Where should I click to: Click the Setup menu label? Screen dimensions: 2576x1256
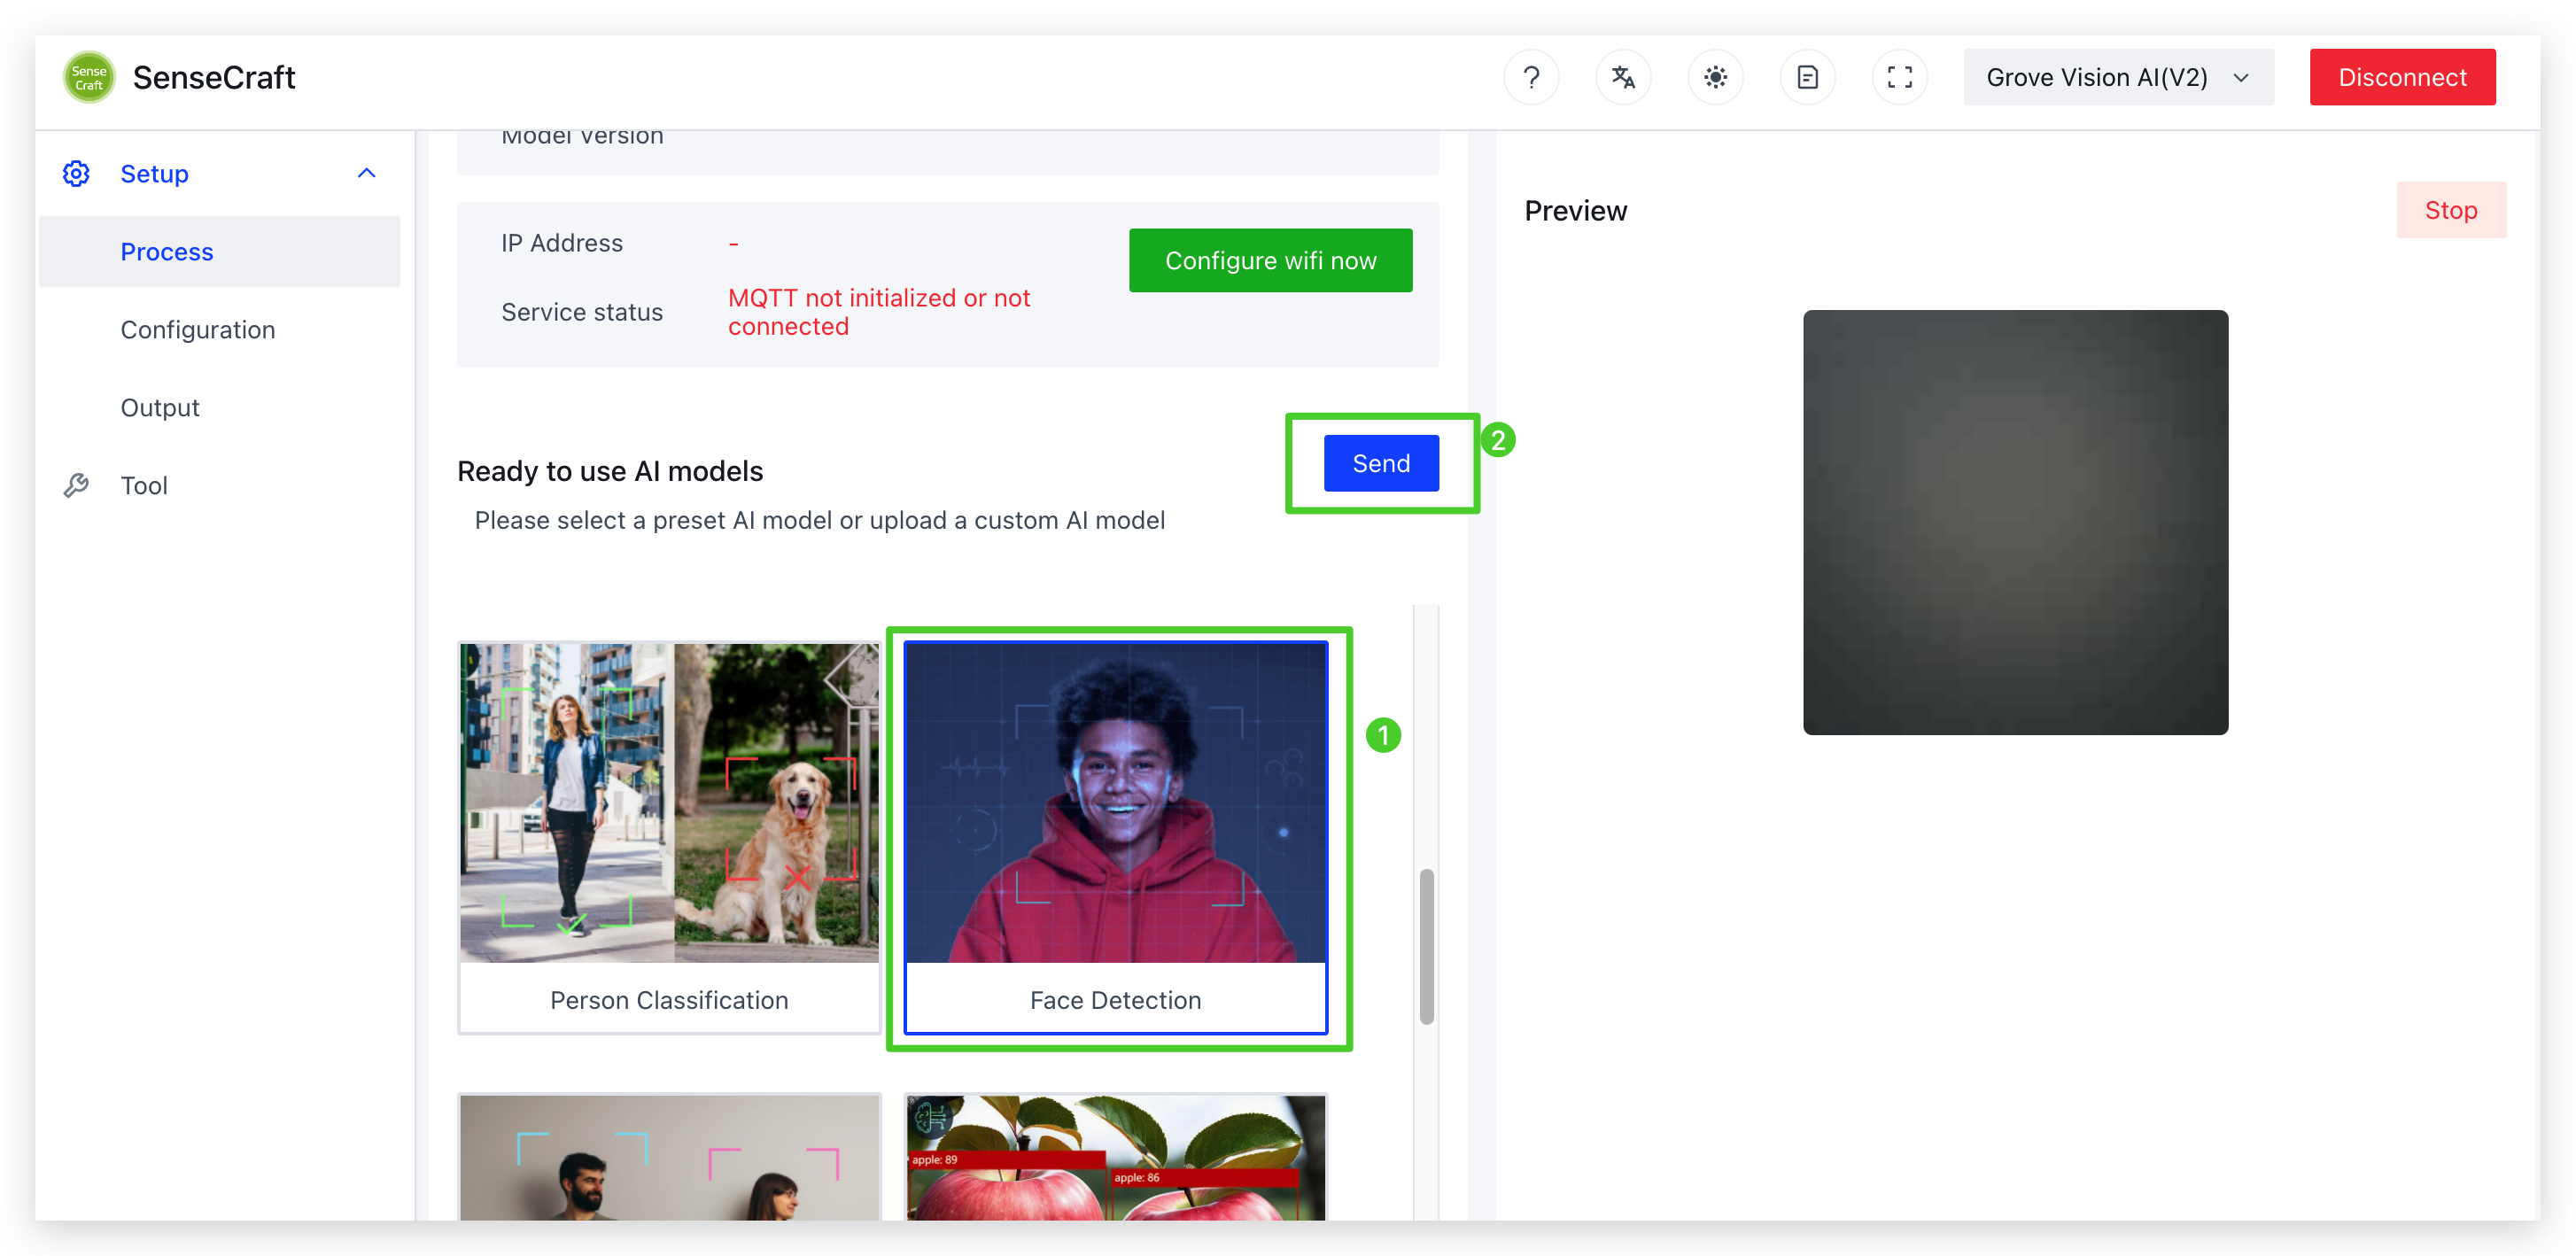pos(154,174)
